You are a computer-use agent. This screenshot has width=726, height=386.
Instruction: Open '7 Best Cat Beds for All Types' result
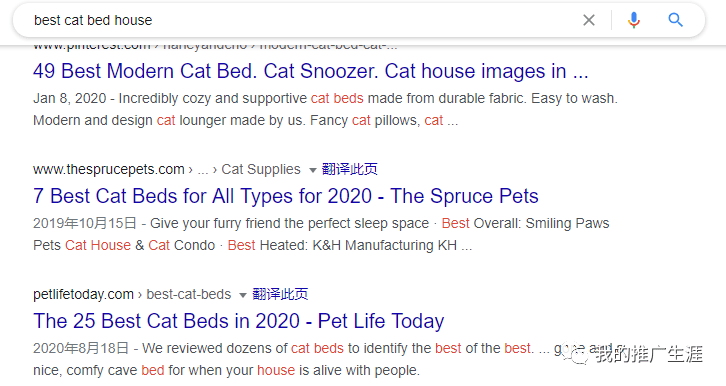pyautogui.click(x=286, y=196)
